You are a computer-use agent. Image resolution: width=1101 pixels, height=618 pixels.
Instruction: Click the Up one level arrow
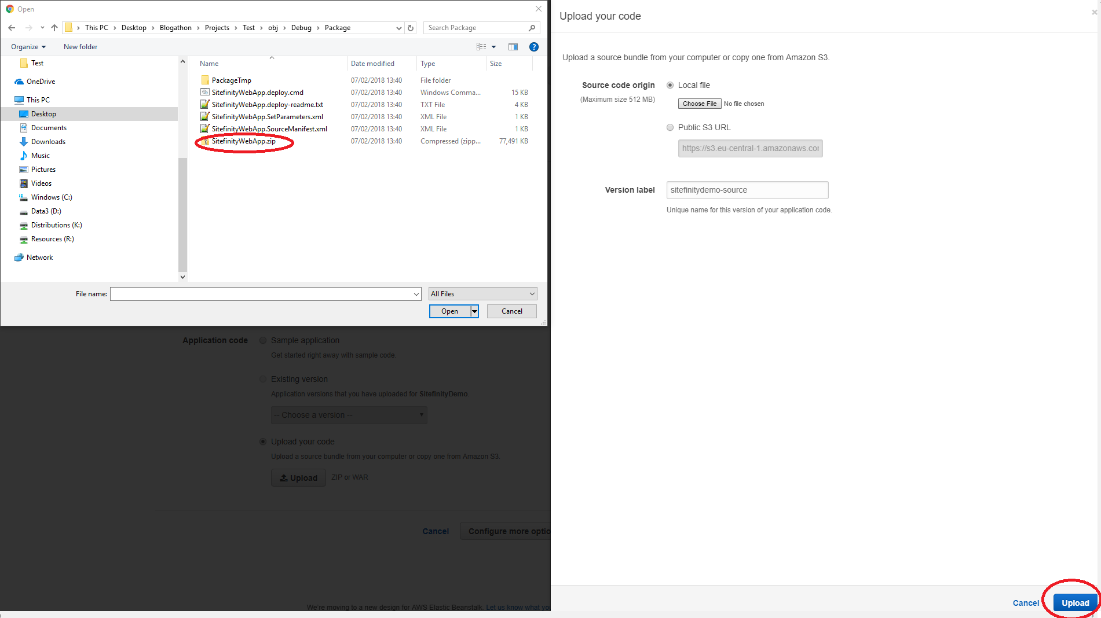(54, 28)
